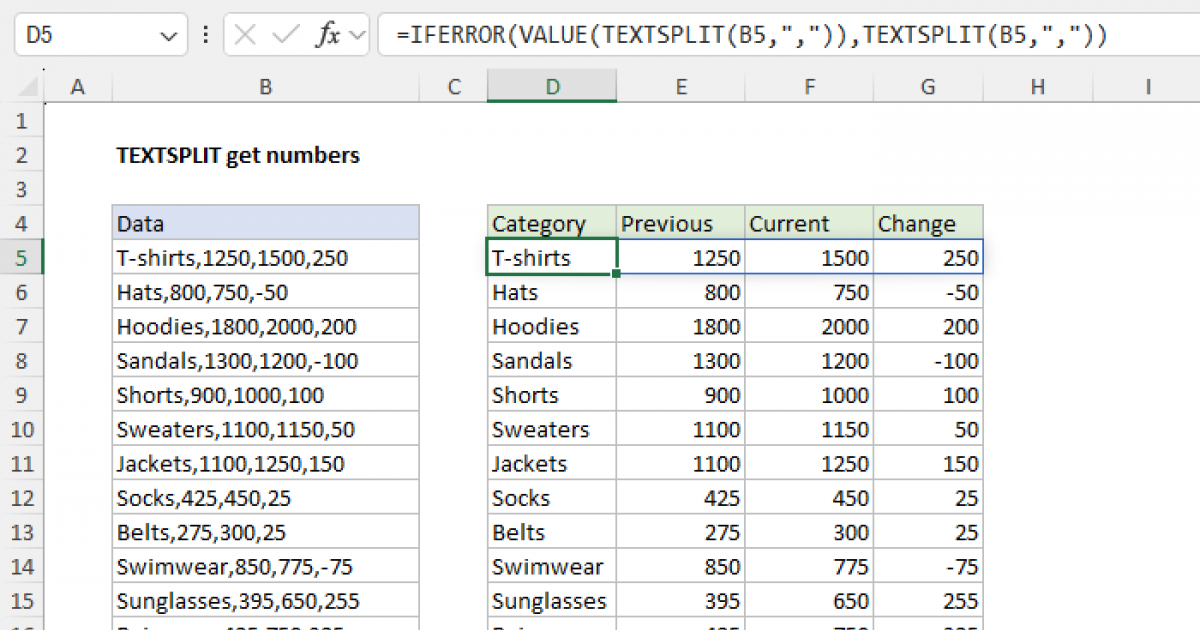Screen dimensions: 1200x630
Task: Click the TEXTSPLIT get numbers title cell
Action: pyautogui.click(x=238, y=156)
